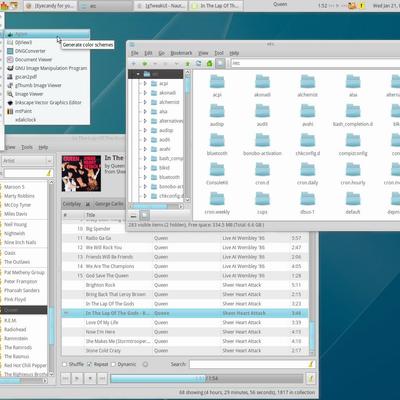Click the song seek progress bar

[x=207, y=378]
